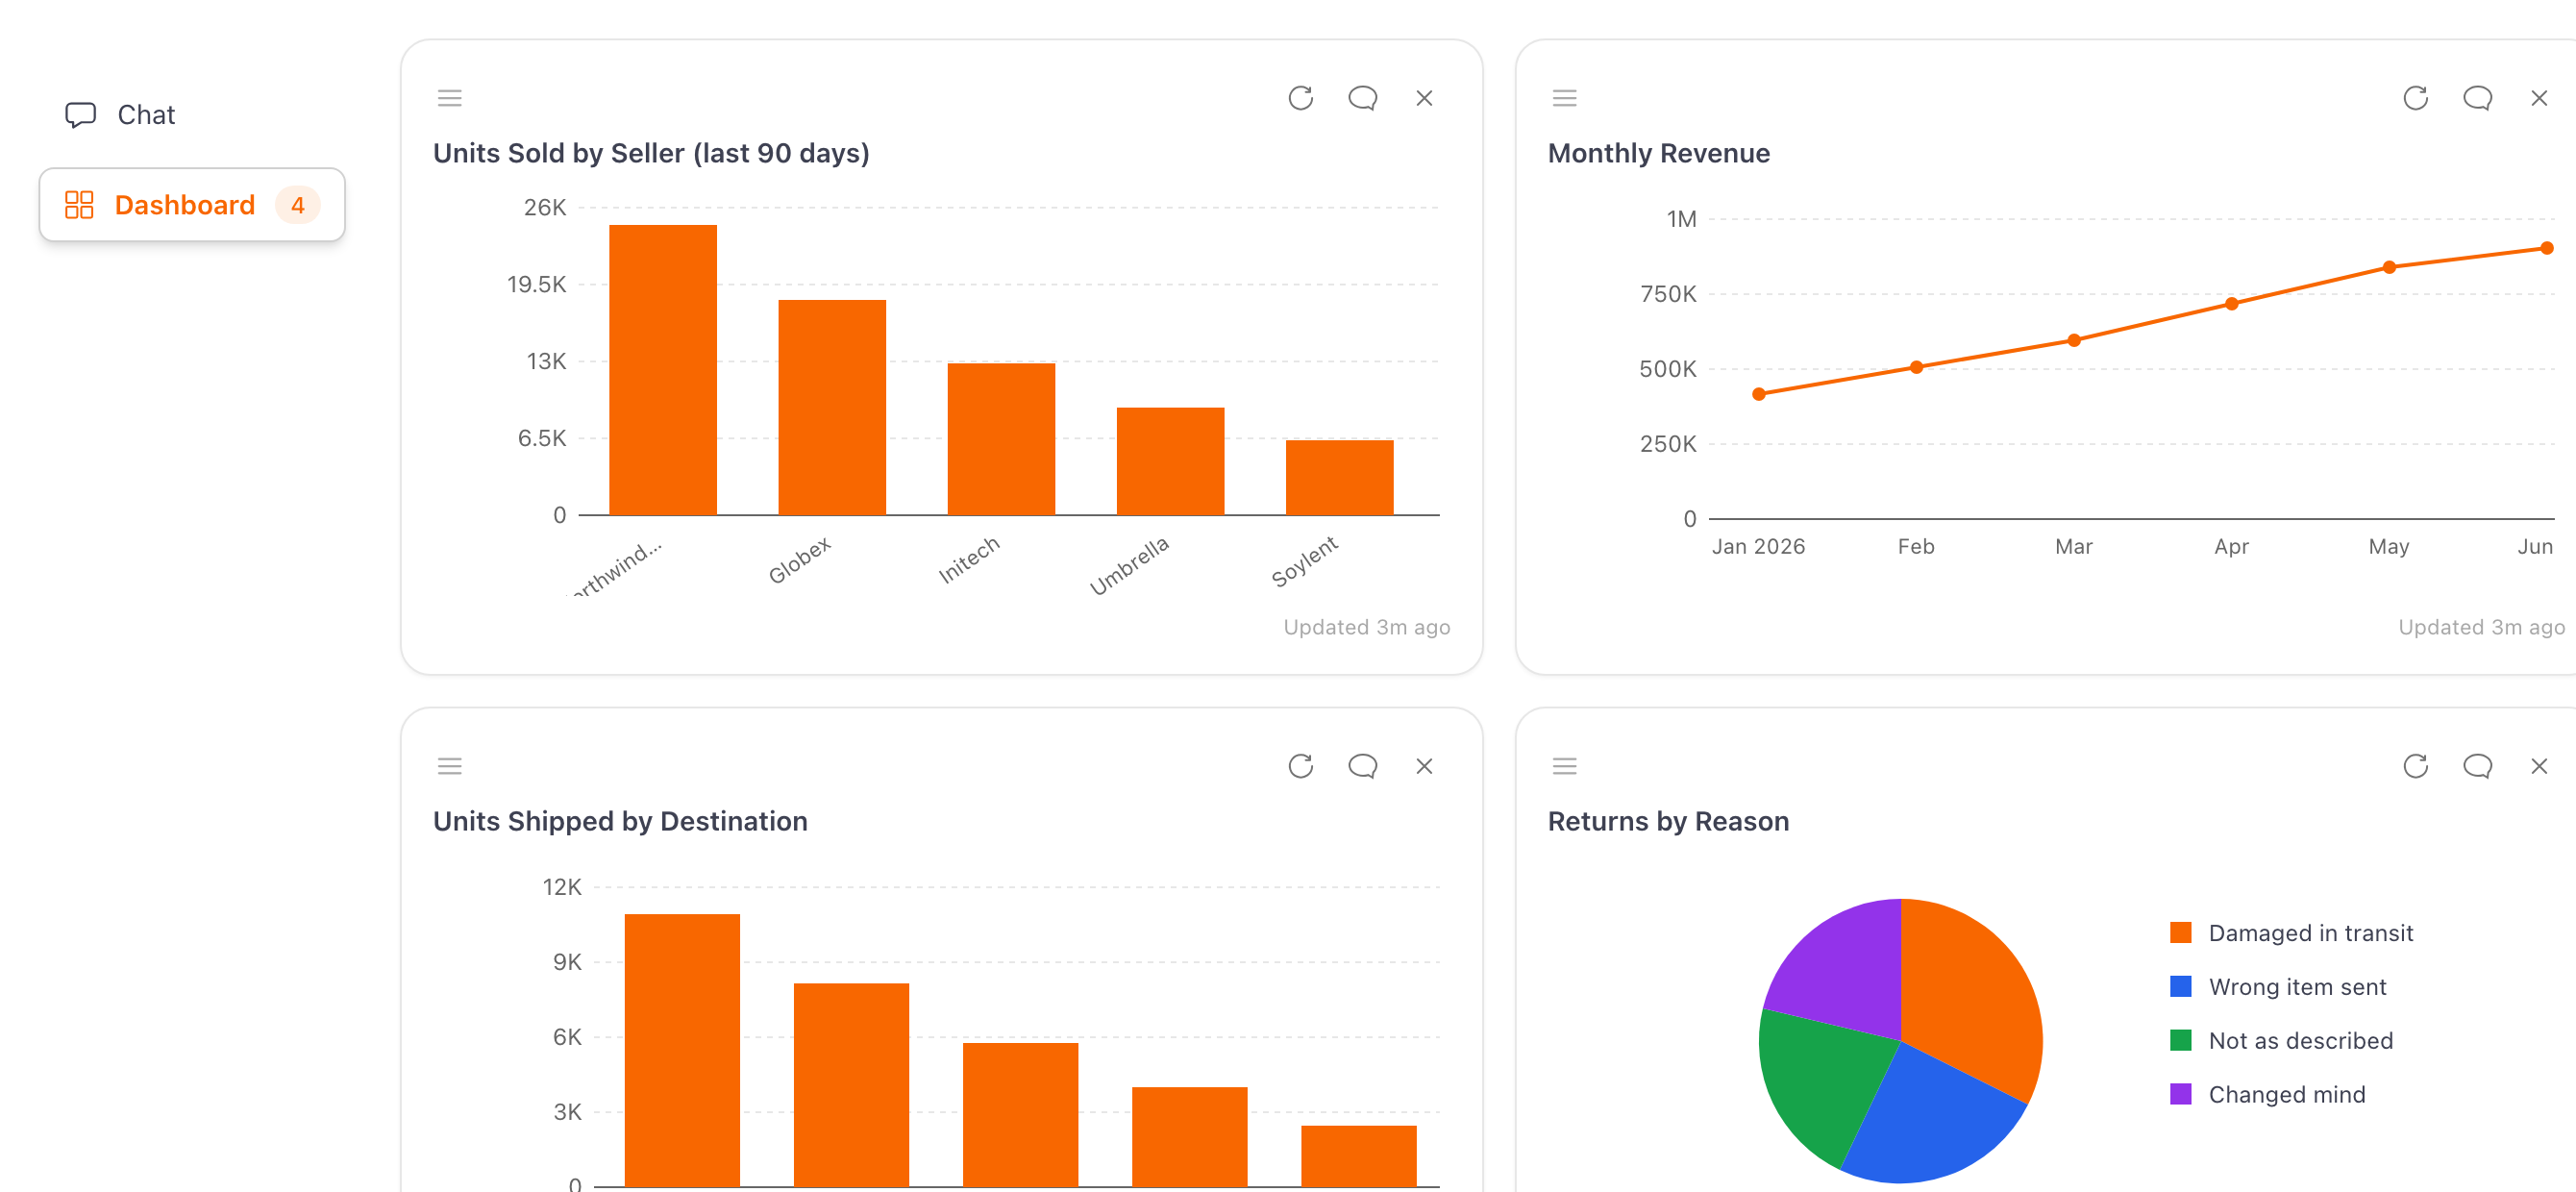Click the Globex bar in seller chart
The image size is (2576, 1192).
pos(832,408)
